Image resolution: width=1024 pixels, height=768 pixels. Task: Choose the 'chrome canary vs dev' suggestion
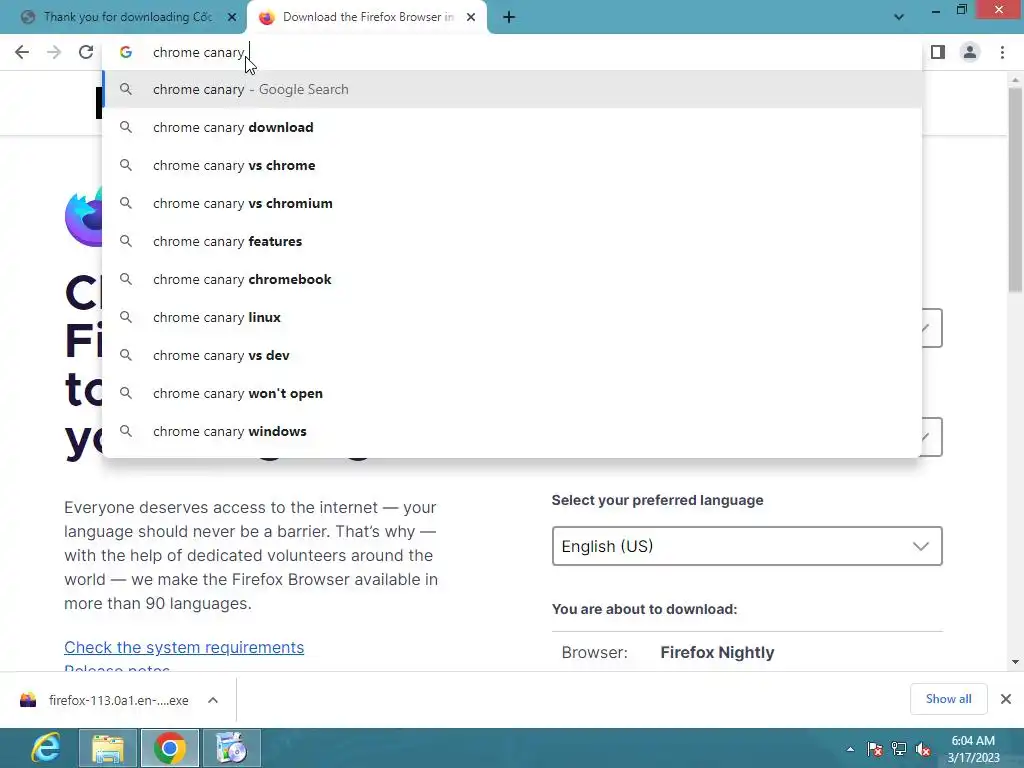tap(513, 355)
